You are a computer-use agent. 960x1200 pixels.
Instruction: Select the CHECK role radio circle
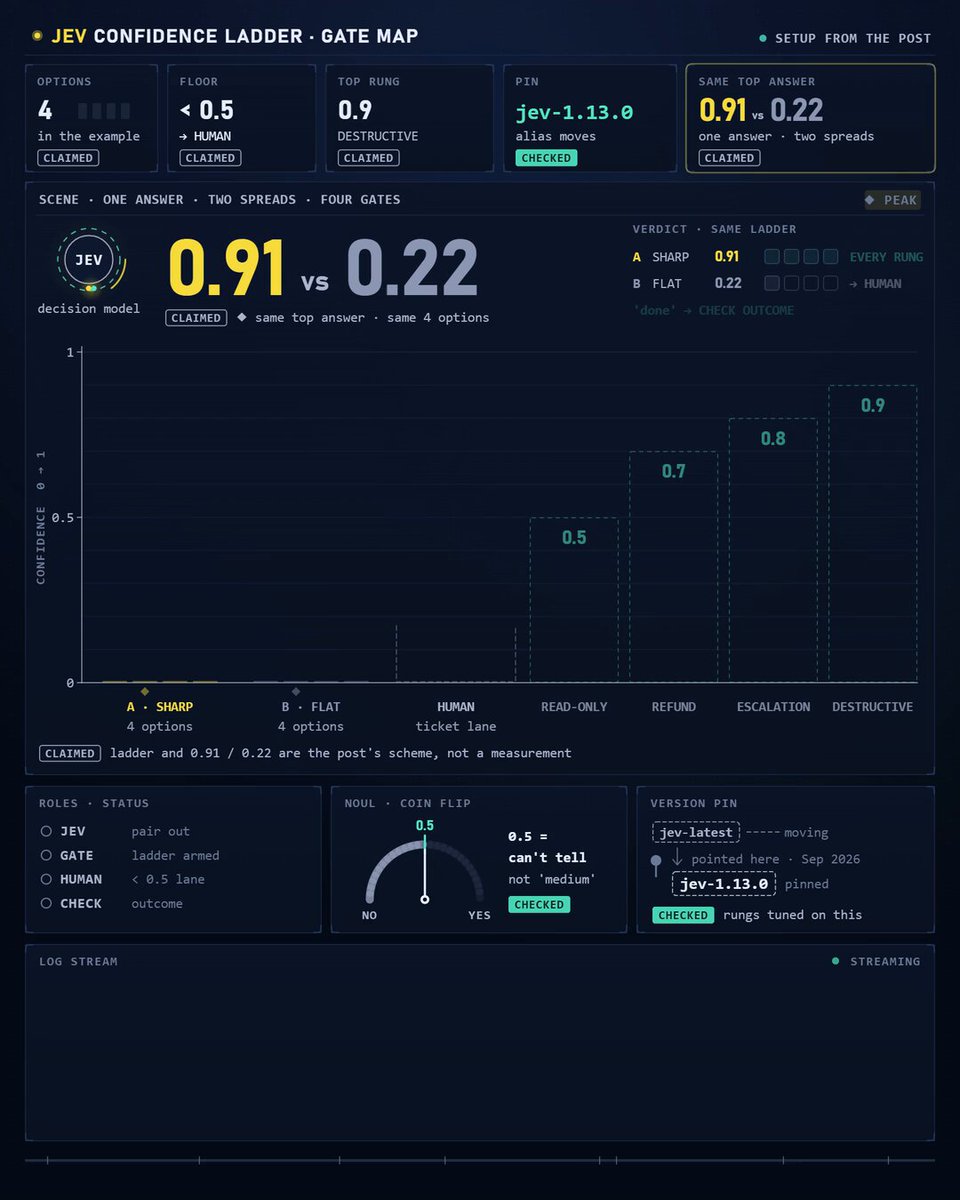pos(46,903)
